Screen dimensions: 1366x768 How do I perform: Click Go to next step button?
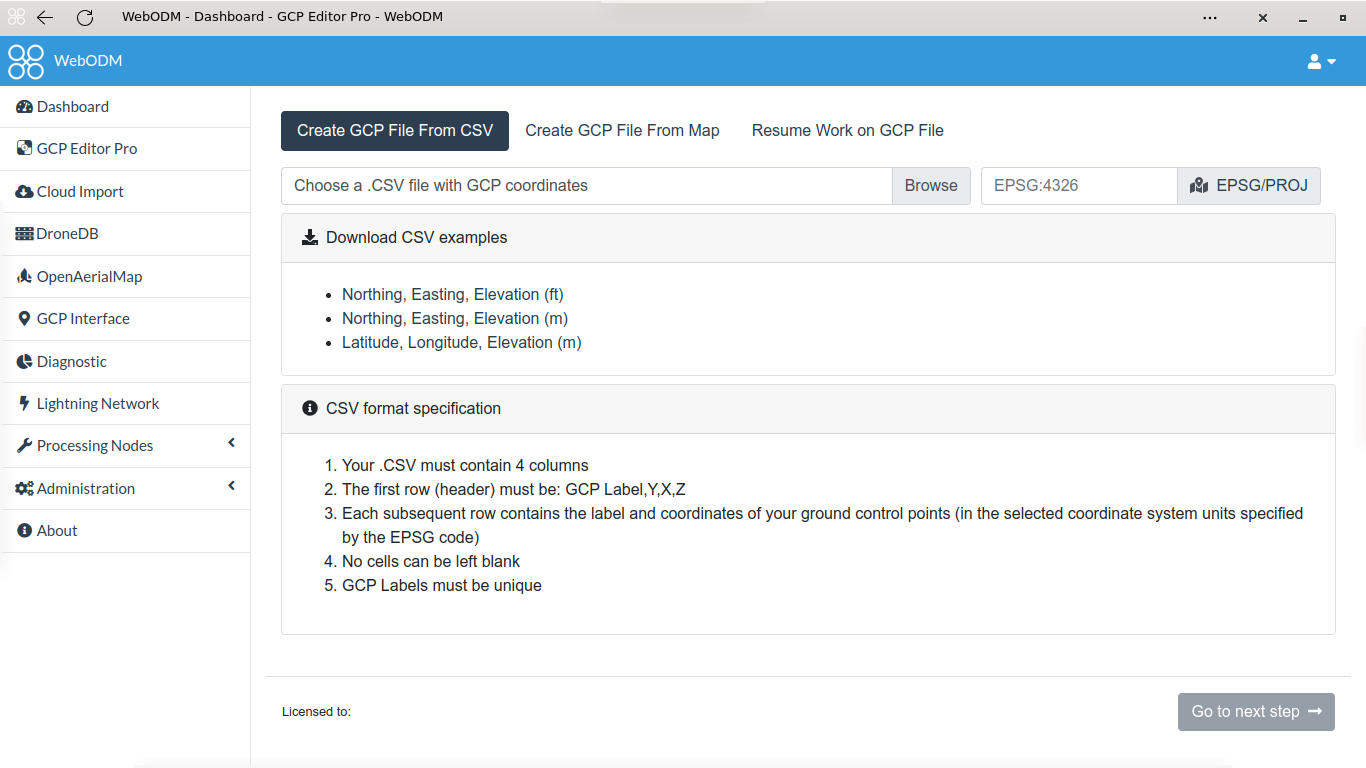click(1256, 712)
